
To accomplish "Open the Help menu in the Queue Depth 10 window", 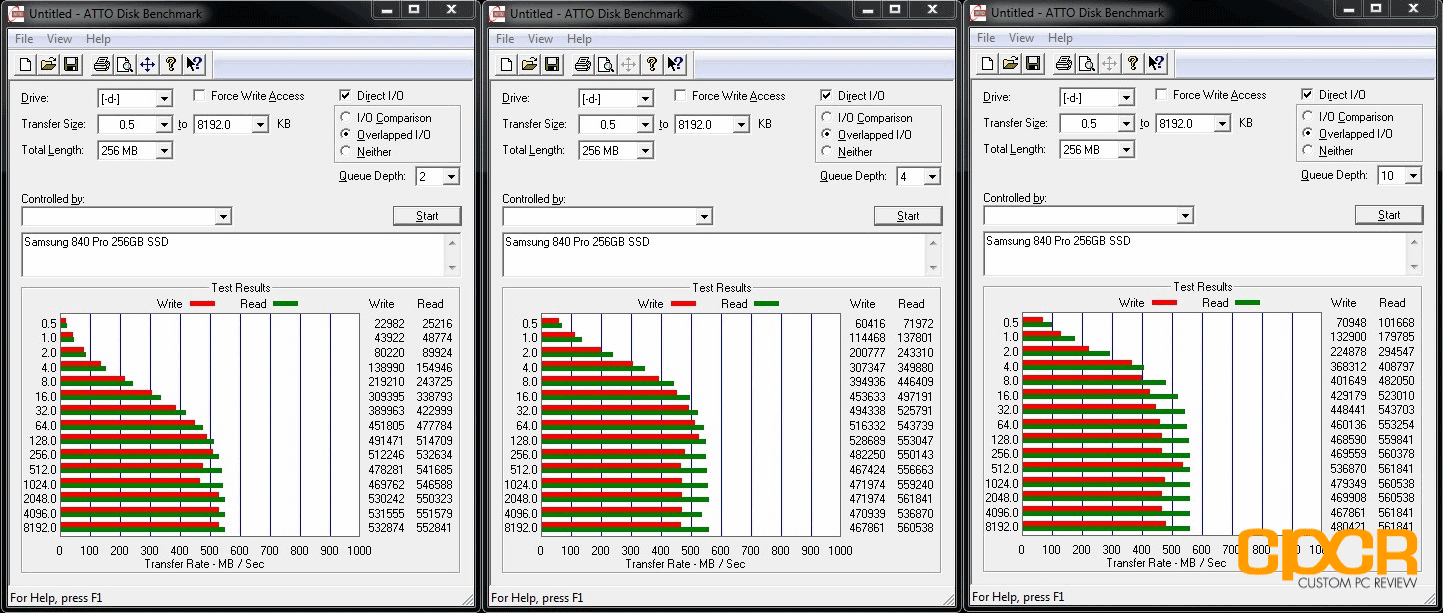I will click(1060, 38).
